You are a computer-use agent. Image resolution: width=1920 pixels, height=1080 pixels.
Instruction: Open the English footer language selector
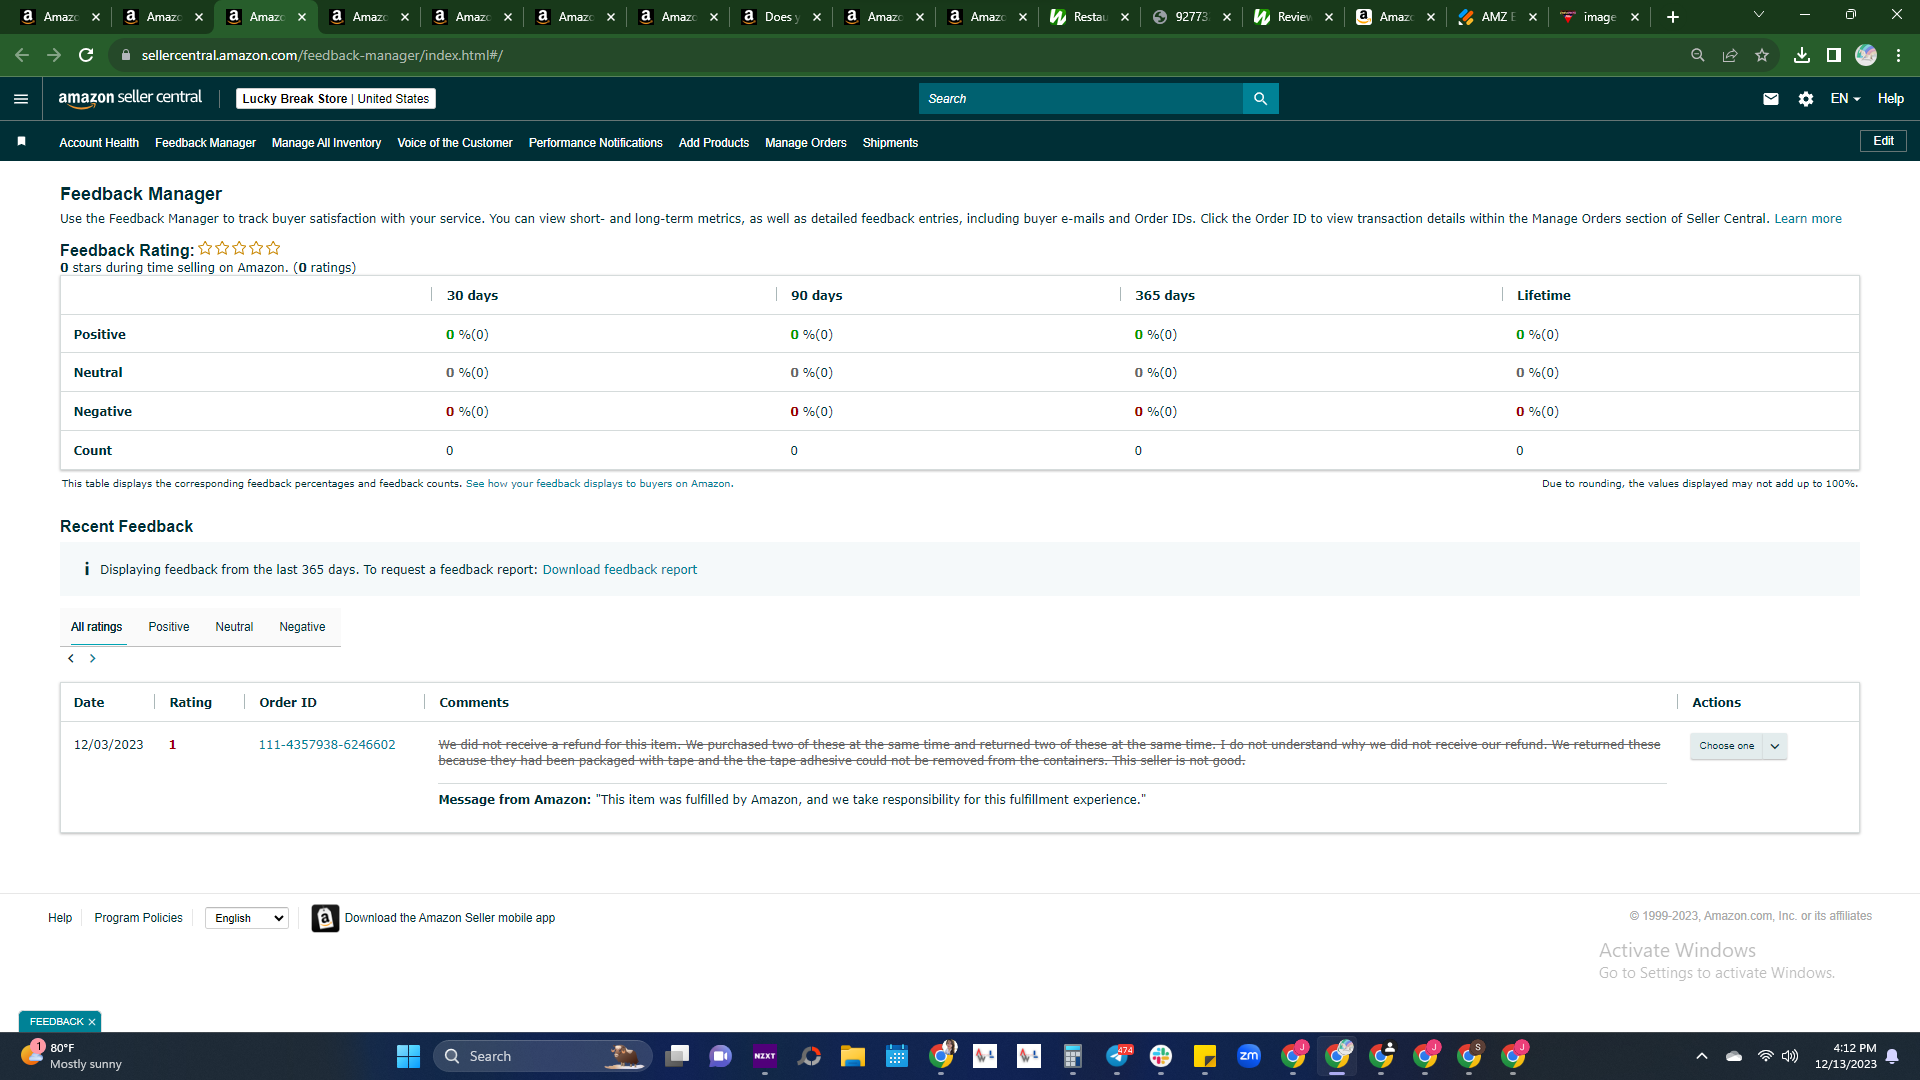click(x=247, y=918)
